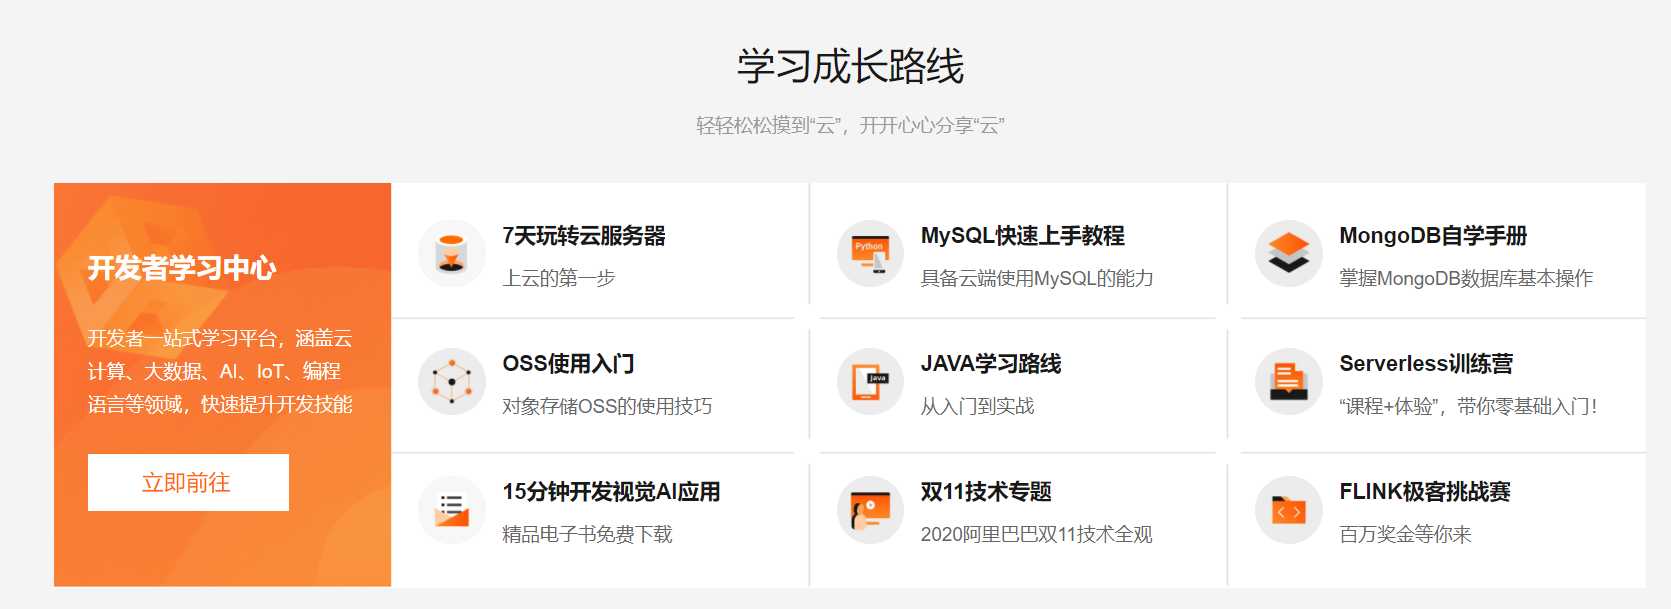The image size is (1671, 609).
Task: Click the Serverless训练营 document tray icon
Action: [x=1289, y=382]
